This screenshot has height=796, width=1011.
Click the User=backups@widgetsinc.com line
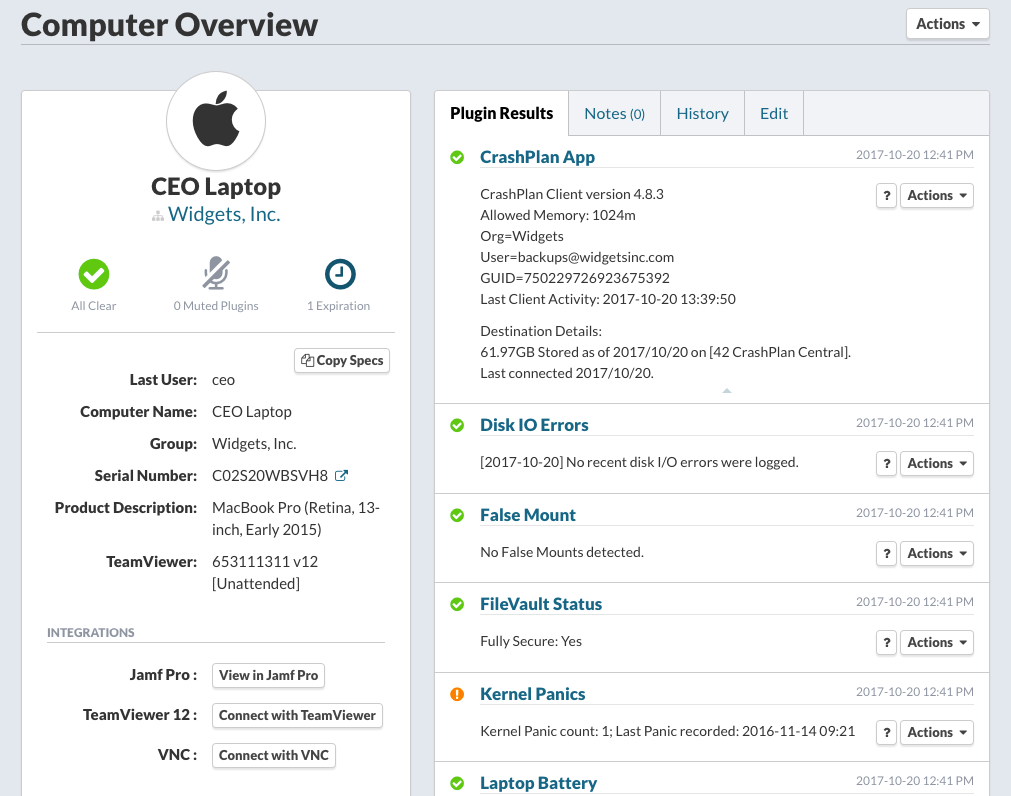click(x=577, y=257)
